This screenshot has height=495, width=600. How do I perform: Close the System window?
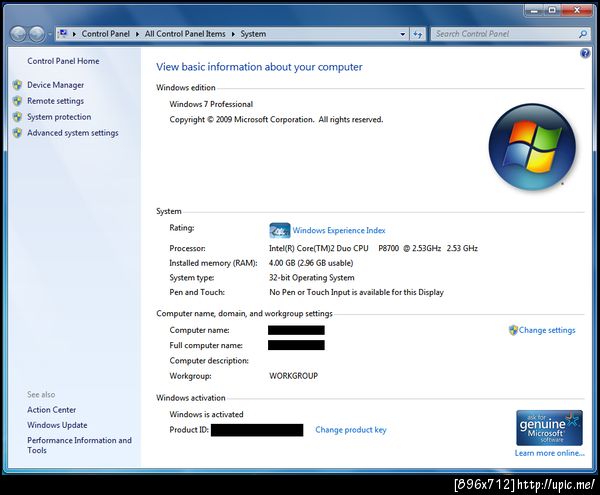[577, 10]
